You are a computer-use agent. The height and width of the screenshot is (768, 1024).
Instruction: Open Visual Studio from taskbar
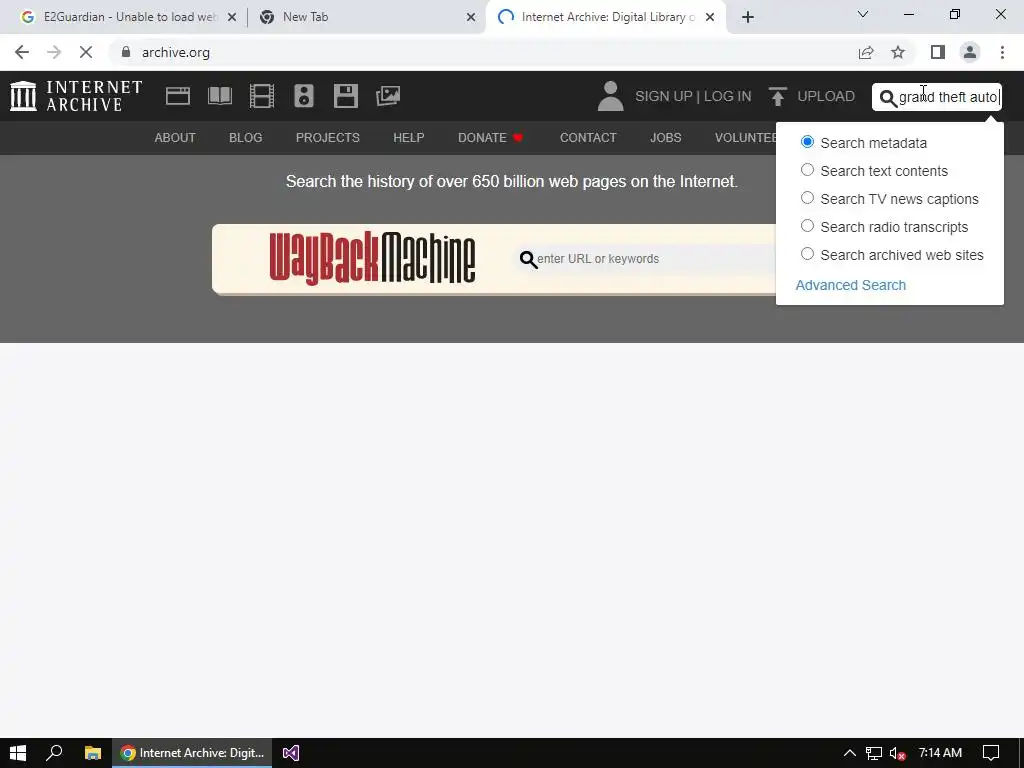coord(291,753)
